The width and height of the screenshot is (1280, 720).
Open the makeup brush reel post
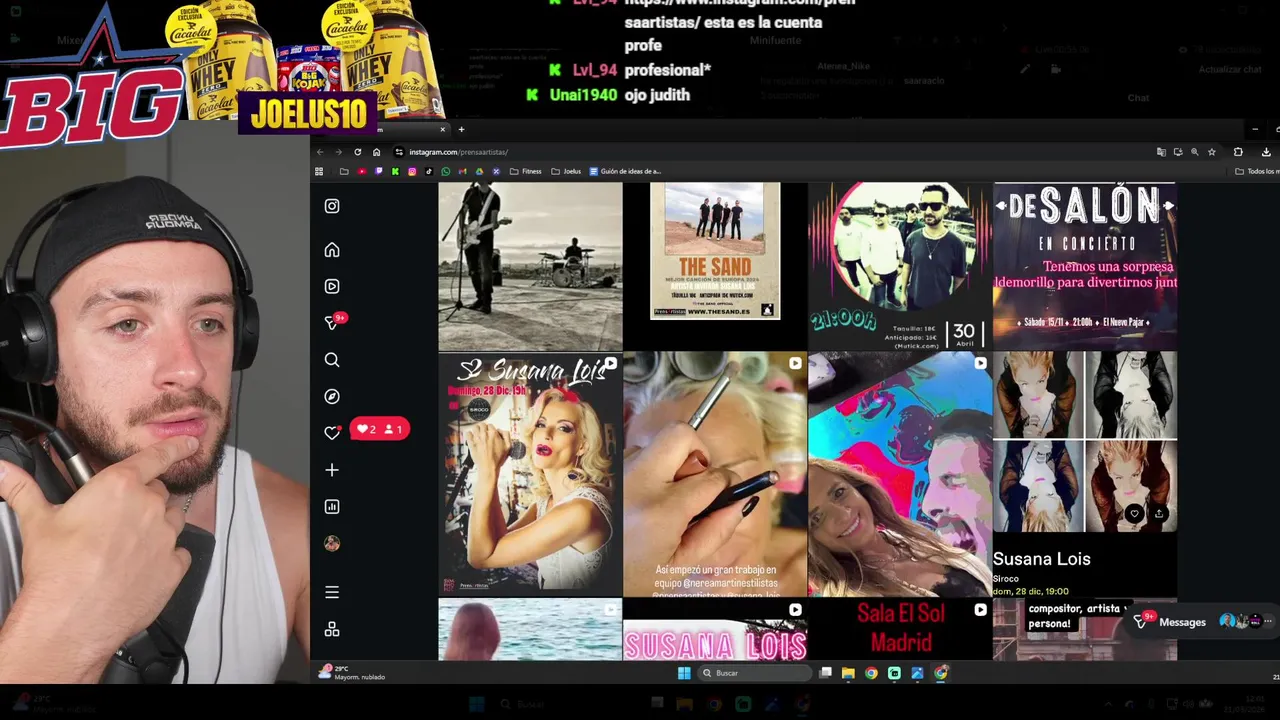[715, 474]
